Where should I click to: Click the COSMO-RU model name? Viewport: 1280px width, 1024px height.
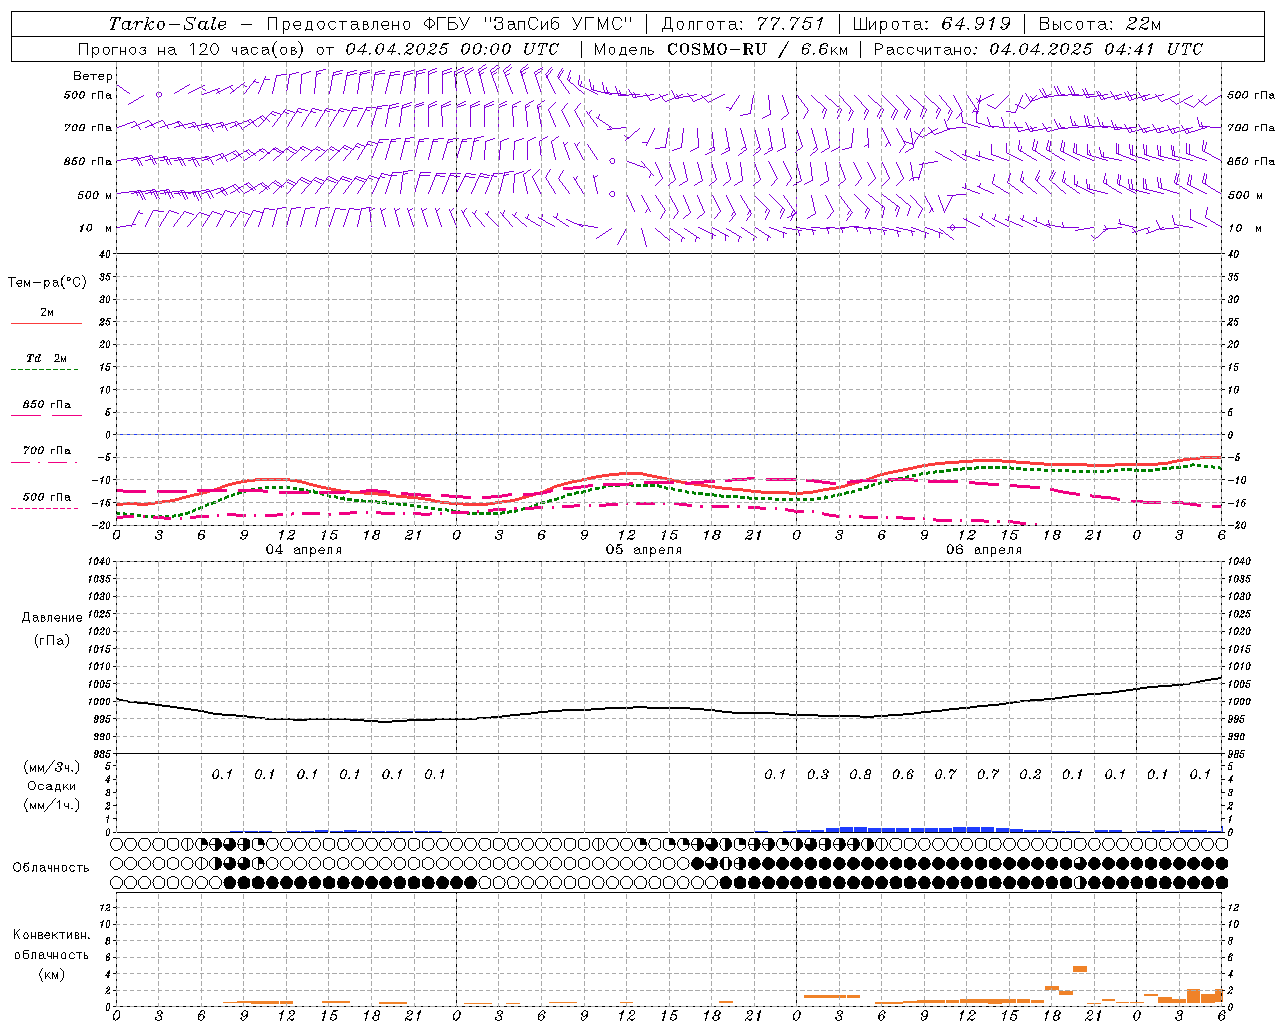(x=716, y=49)
